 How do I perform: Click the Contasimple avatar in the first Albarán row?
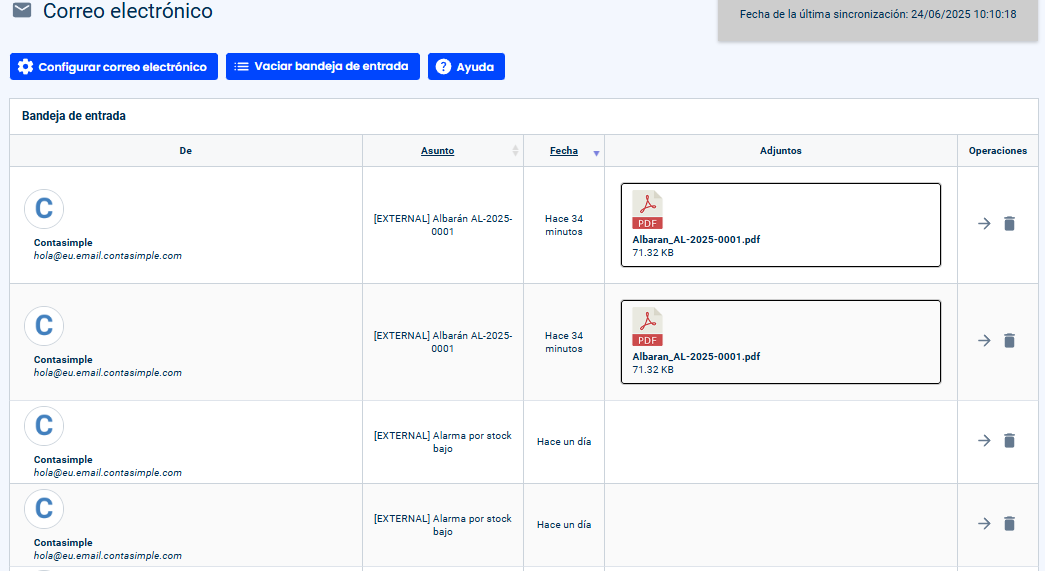point(44,209)
